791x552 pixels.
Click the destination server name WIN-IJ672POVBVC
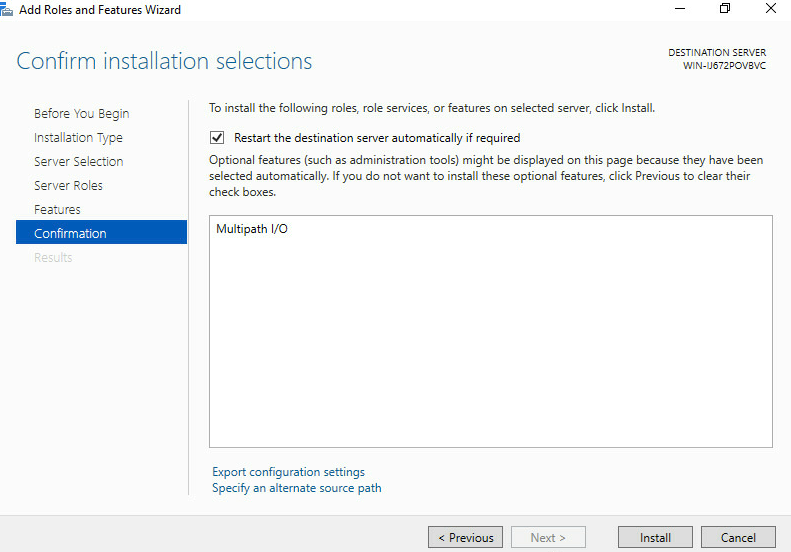[x=724, y=66]
